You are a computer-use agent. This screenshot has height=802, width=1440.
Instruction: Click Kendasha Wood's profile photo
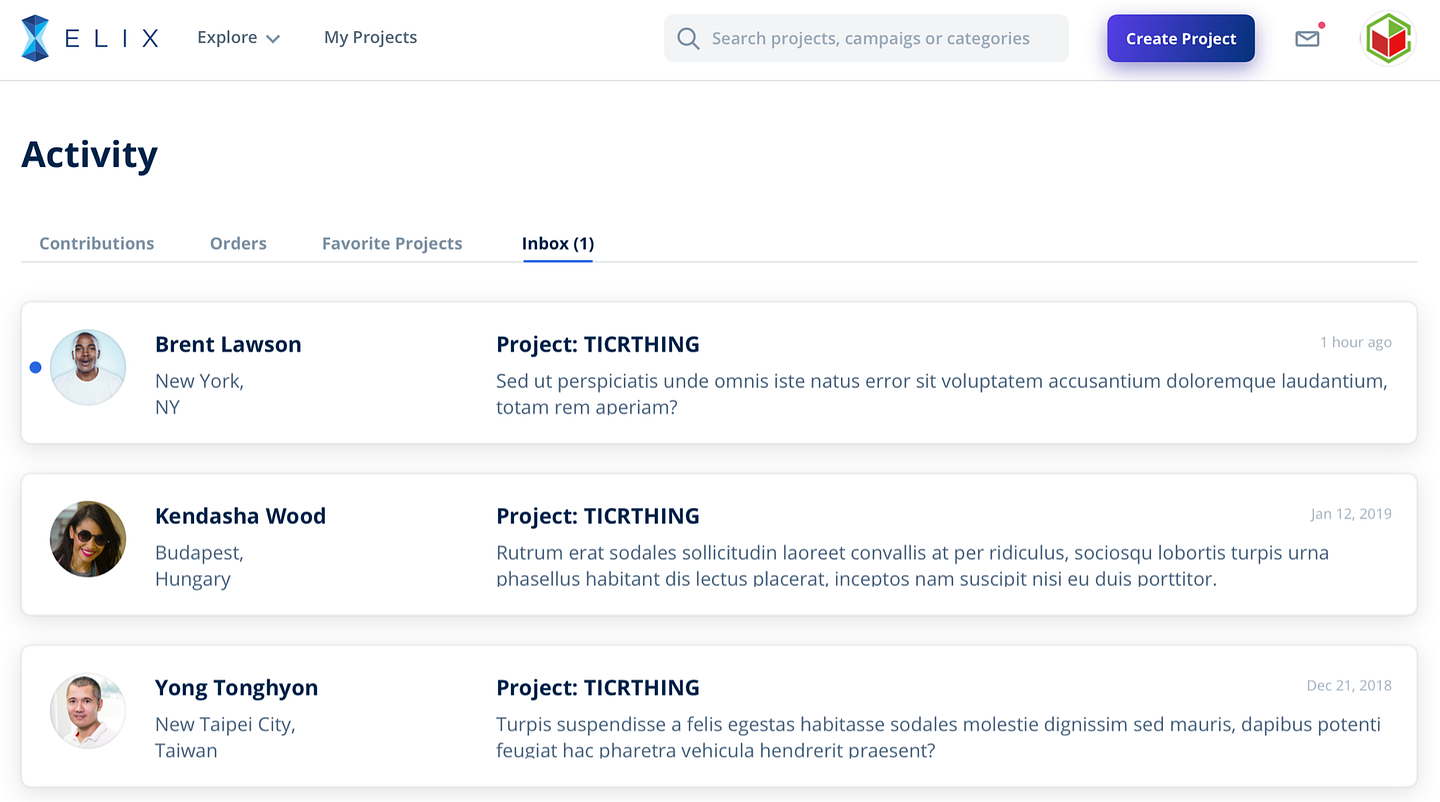click(x=88, y=539)
